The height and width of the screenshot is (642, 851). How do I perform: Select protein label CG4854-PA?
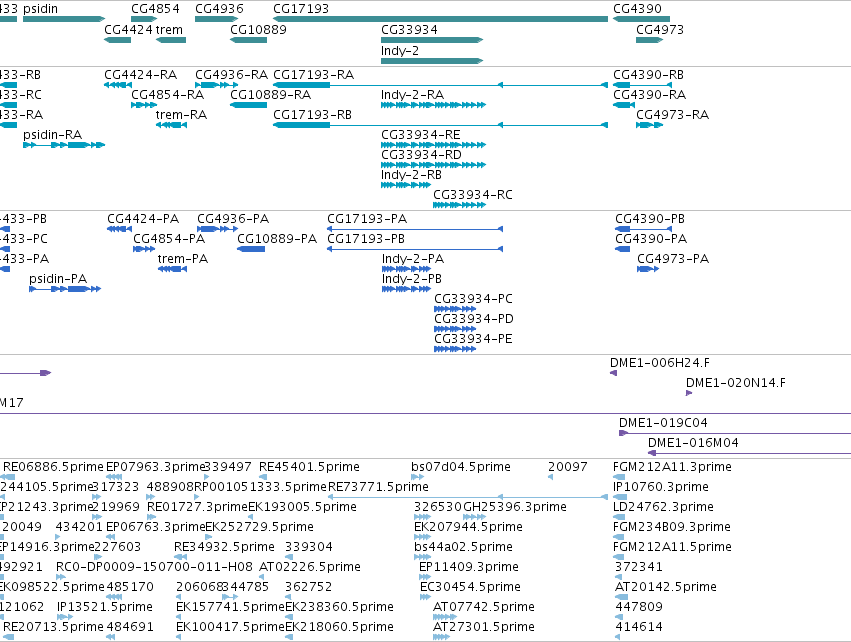pos(169,239)
